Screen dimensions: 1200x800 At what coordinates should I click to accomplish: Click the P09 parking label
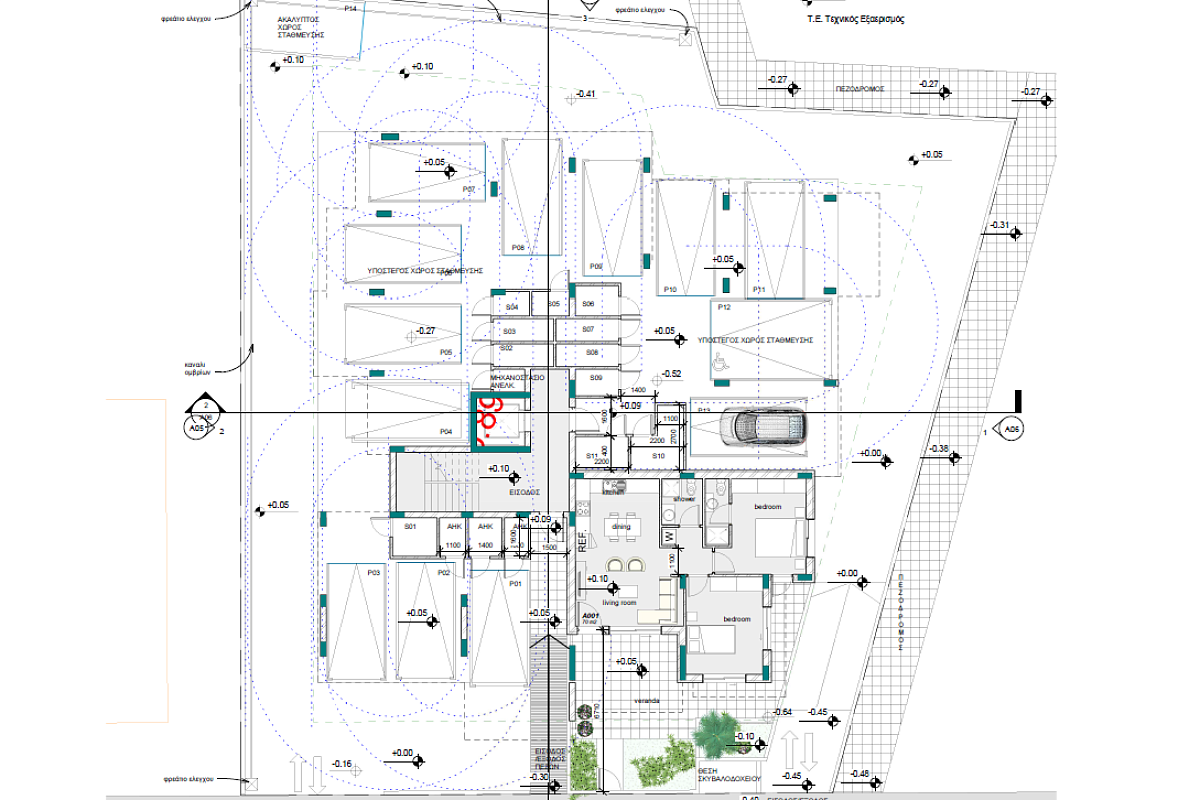[596, 266]
